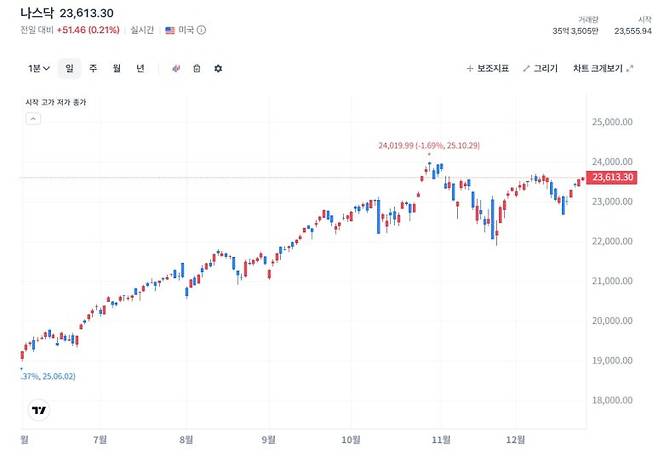Click the candlestick chart type icon
The image size is (658, 461).
tap(176, 68)
